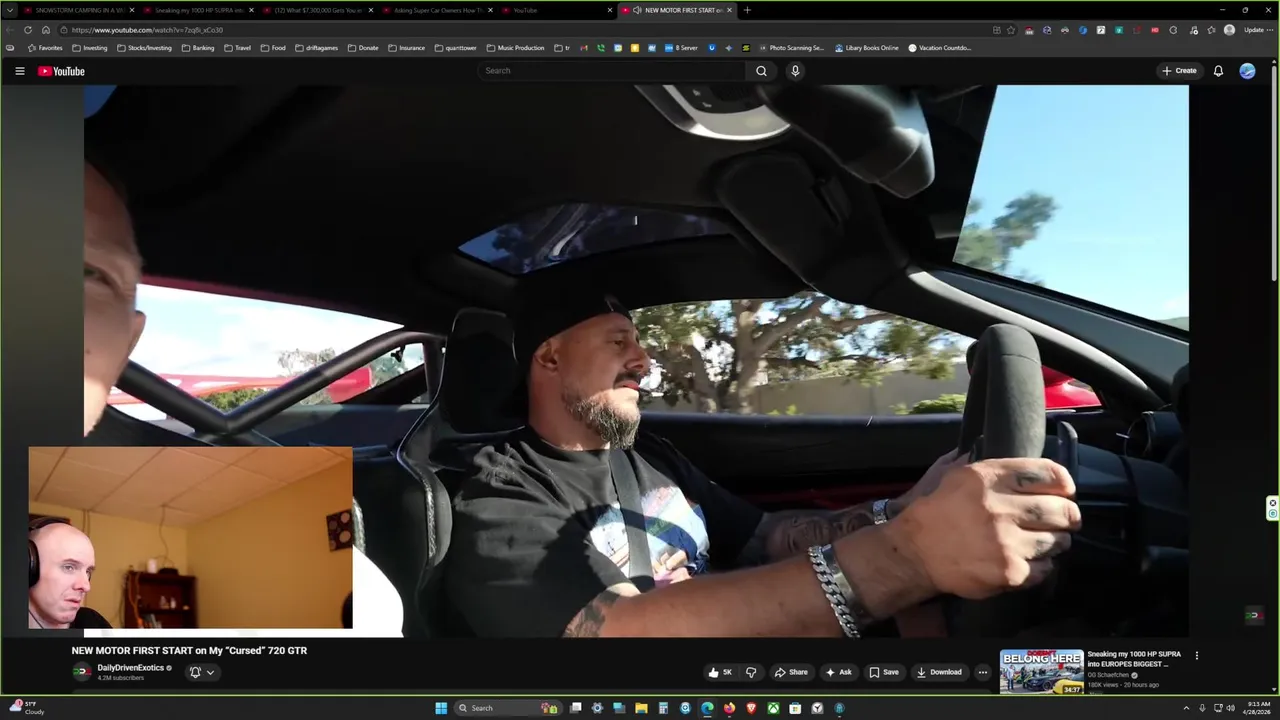Open the YouTube account avatar menu
1280x720 pixels.
click(1247, 71)
